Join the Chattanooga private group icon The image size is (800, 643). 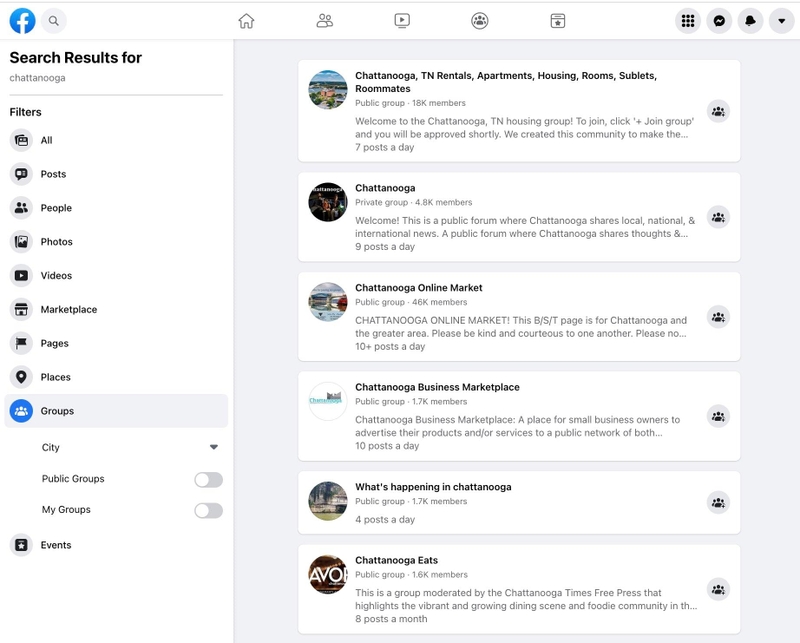point(718,217)
